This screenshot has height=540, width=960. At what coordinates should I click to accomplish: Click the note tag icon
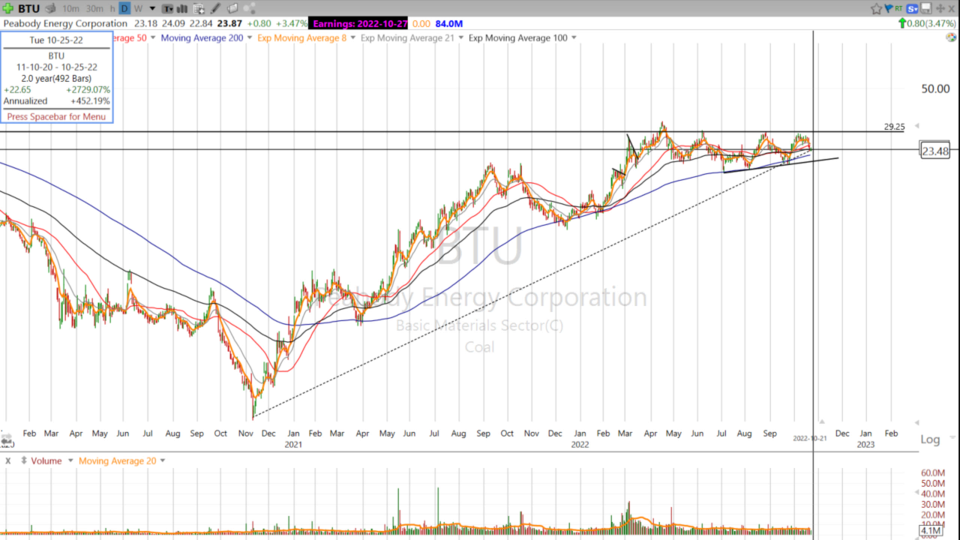point(233,9)
